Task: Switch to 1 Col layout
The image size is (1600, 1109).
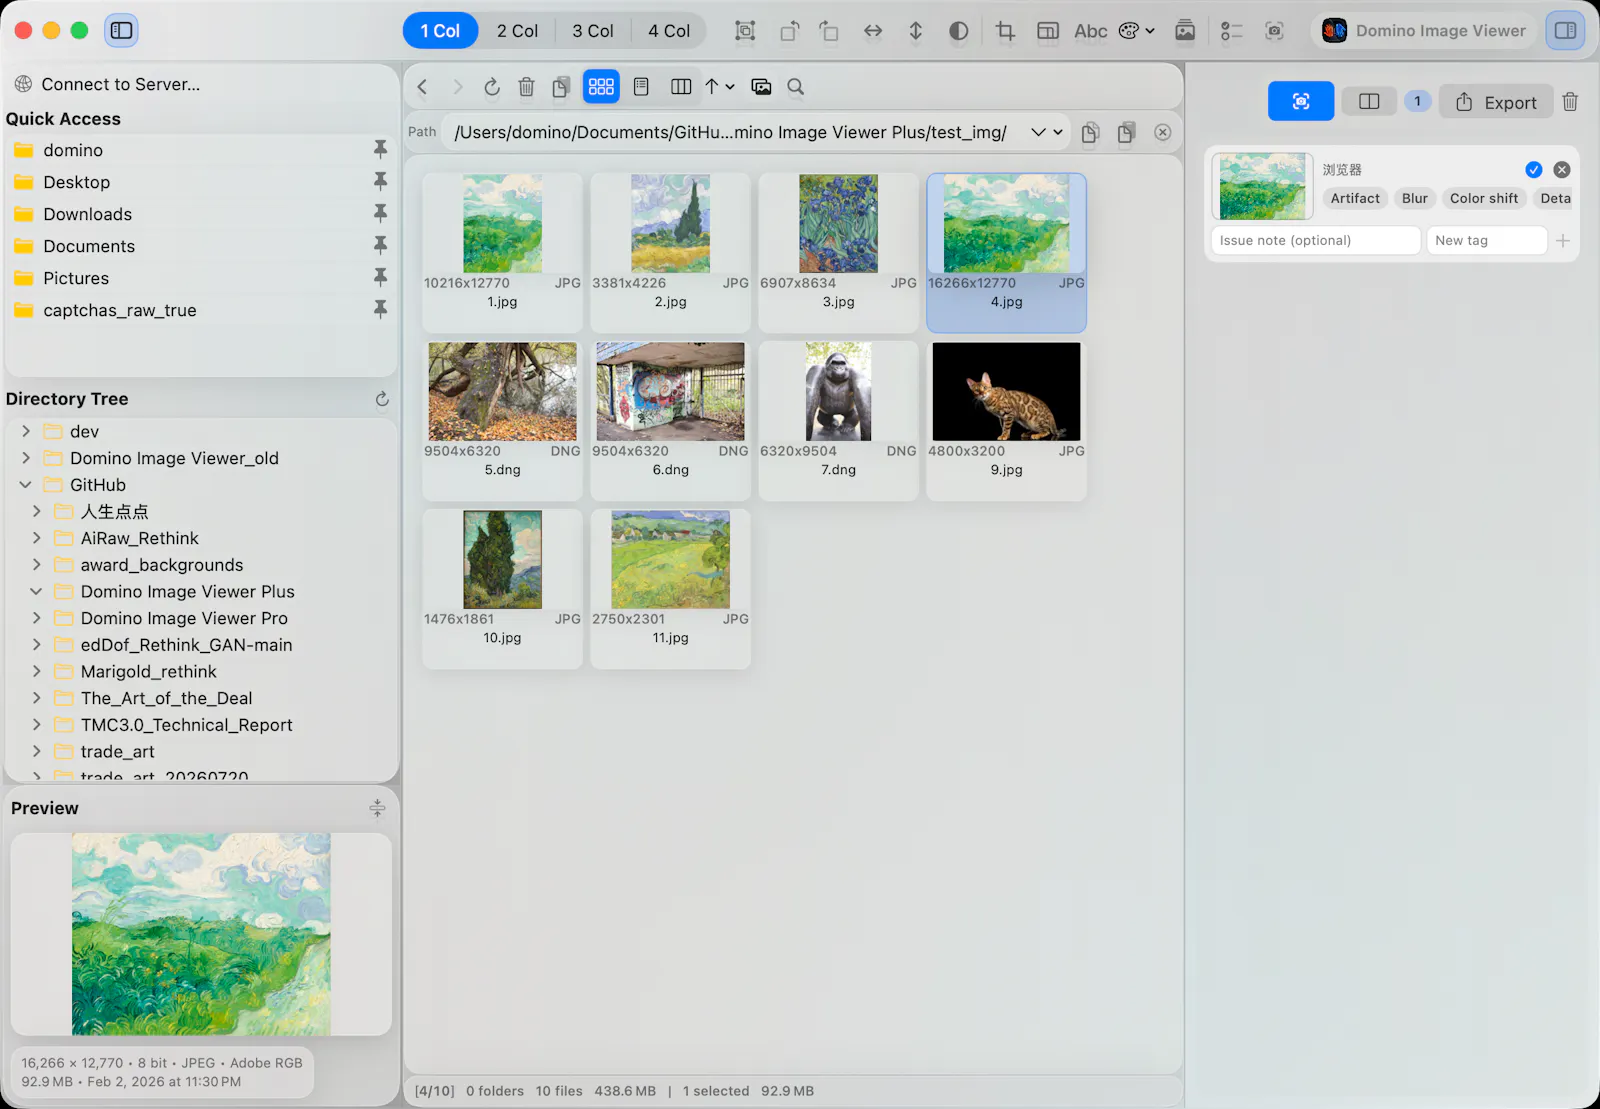Action: tap(440, 31)
